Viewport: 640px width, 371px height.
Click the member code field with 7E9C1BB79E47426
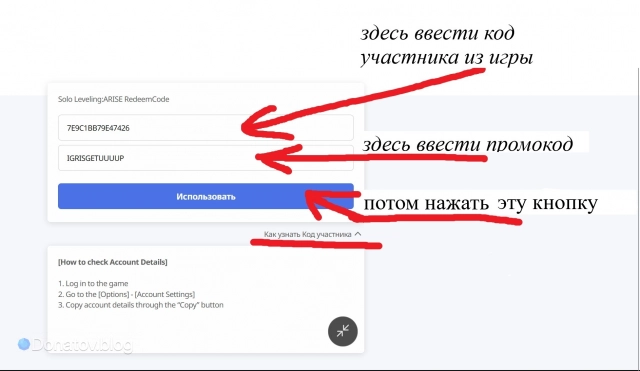pyautogui.click(x=206, y=128)
